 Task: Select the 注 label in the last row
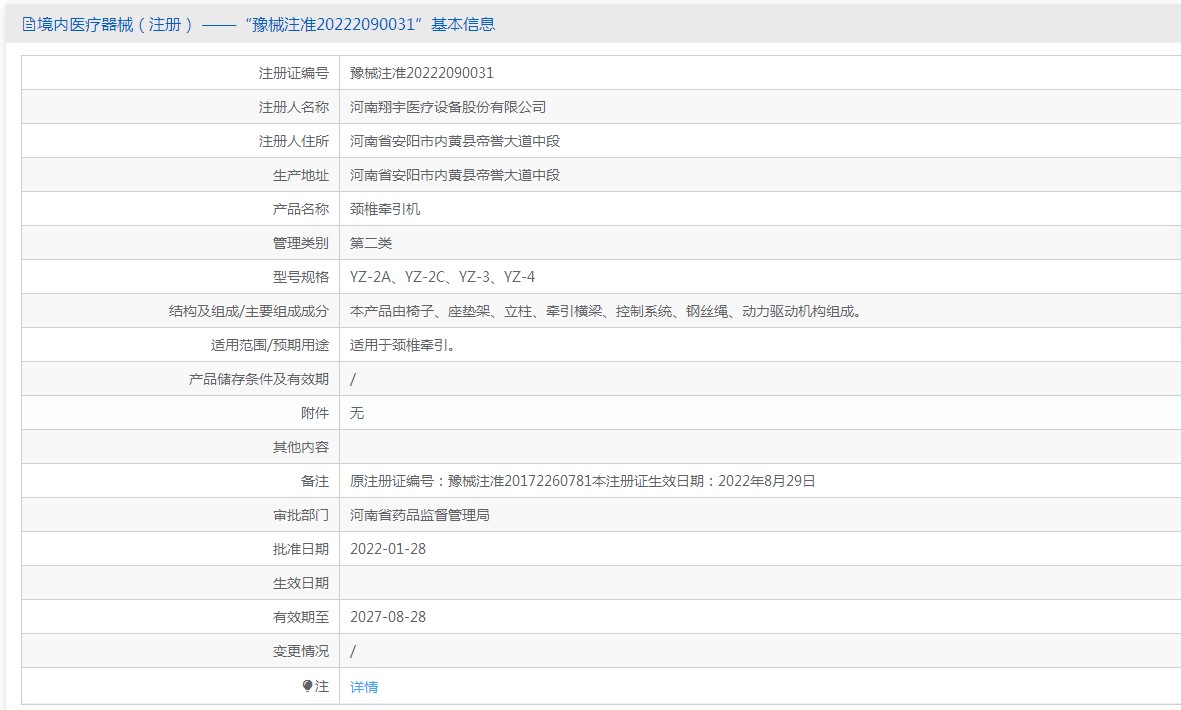click(322, 686)
